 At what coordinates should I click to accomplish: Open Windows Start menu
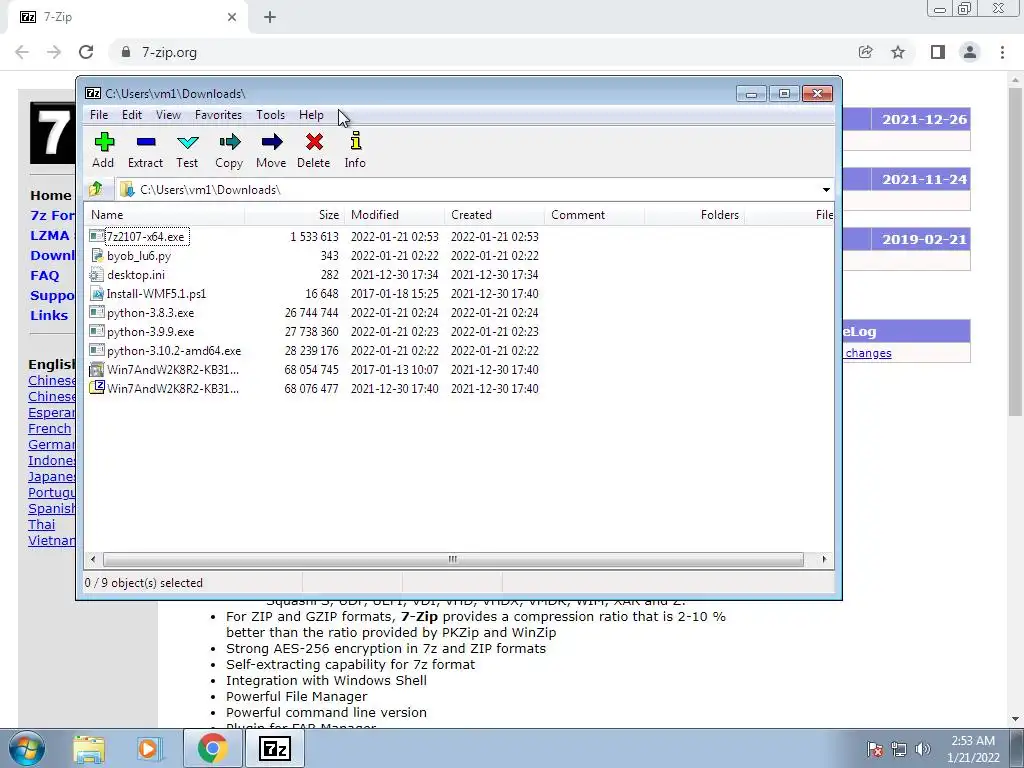[27, 748]
